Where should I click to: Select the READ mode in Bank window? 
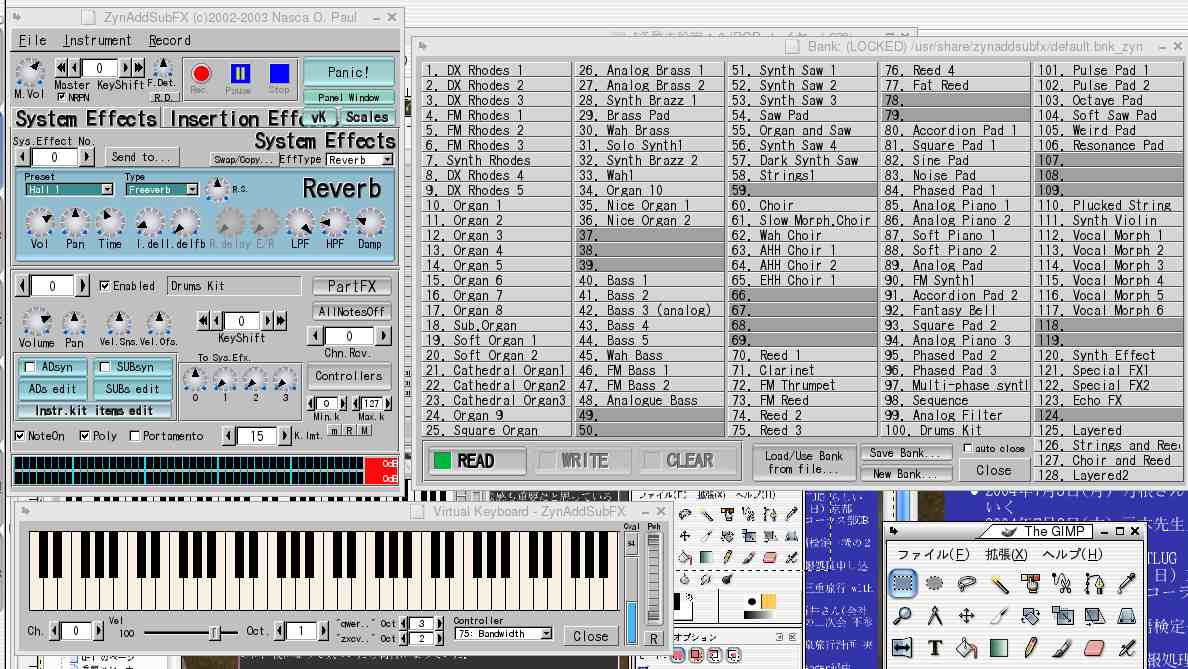pos(475,461)
